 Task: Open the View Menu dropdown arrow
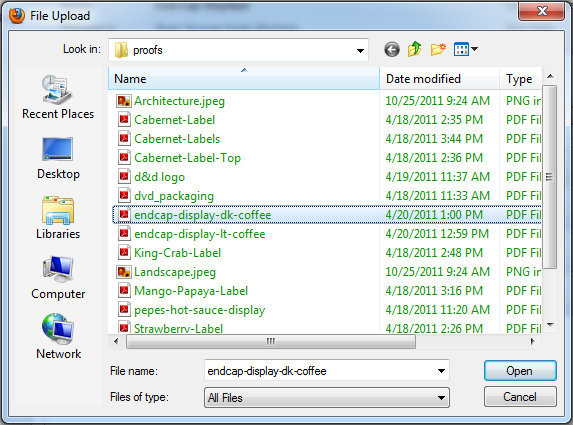[474, 49]
